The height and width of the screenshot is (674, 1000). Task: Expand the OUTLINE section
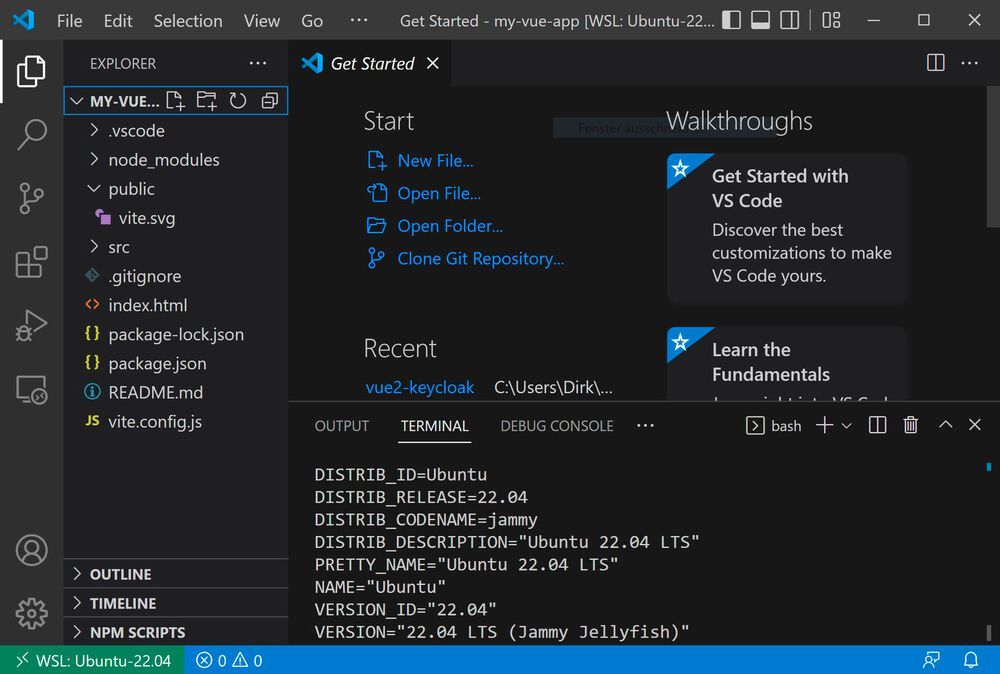pyautogui.click(x=176, y=574)
